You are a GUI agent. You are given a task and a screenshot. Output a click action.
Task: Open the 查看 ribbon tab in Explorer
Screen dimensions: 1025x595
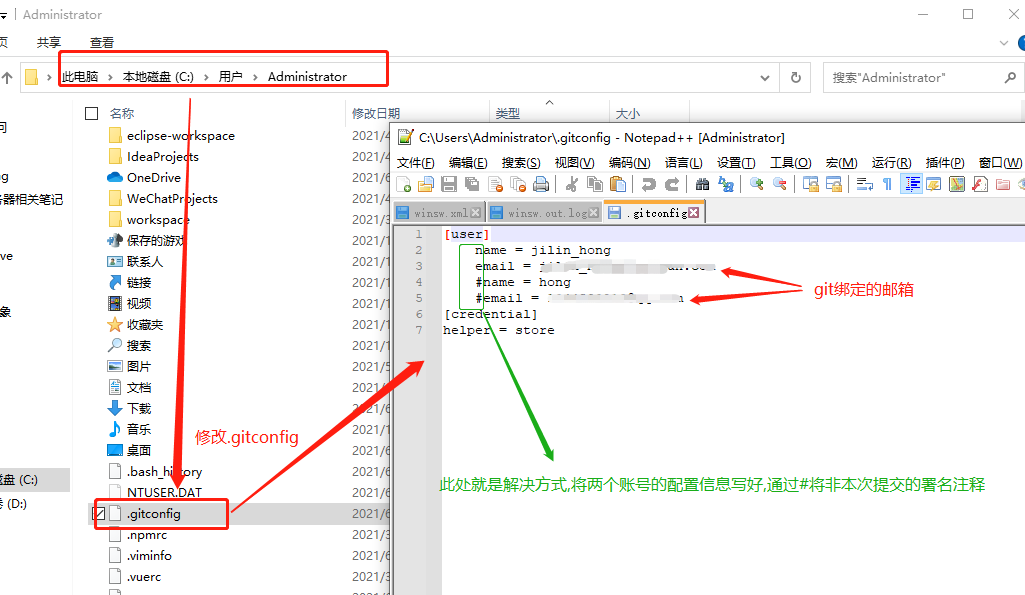click(x=102, y=43)
